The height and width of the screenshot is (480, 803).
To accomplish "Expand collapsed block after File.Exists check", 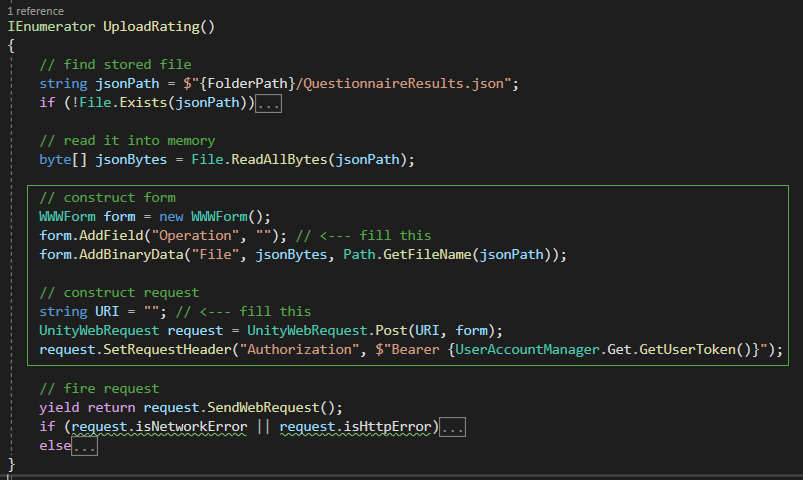I will point(268,103).
